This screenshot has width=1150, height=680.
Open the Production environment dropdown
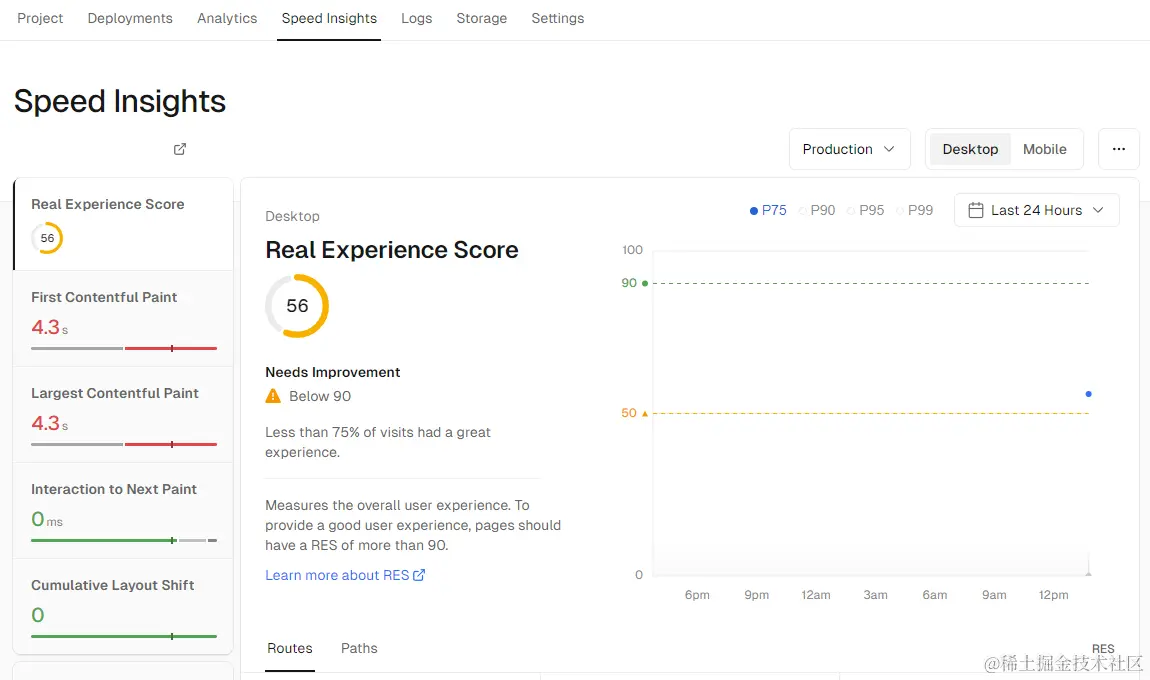[x=849, y=149]
